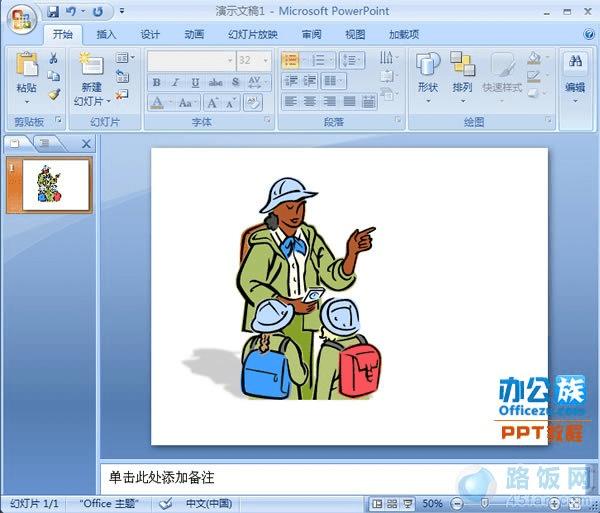
Task: Open the font size 32 dropdown
Action: point(266,60)
